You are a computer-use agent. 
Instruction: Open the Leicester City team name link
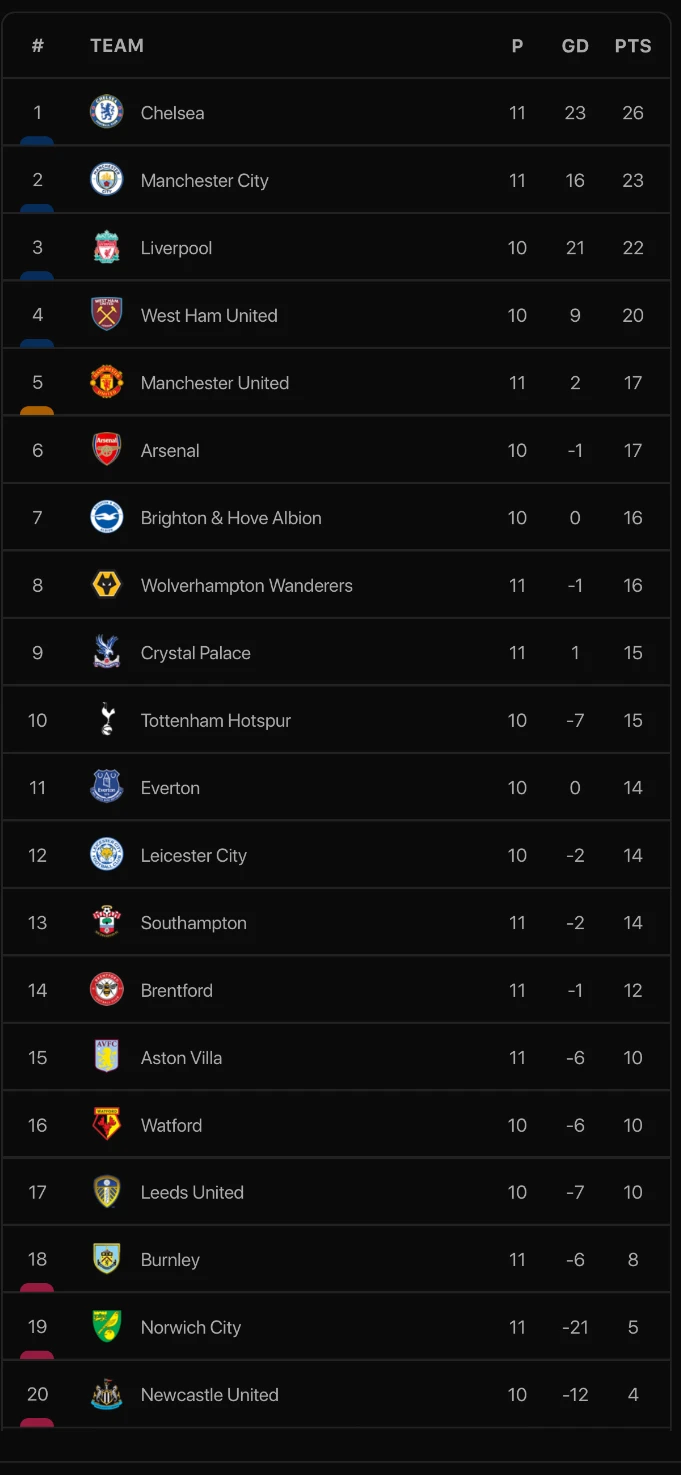click(193, 855)
